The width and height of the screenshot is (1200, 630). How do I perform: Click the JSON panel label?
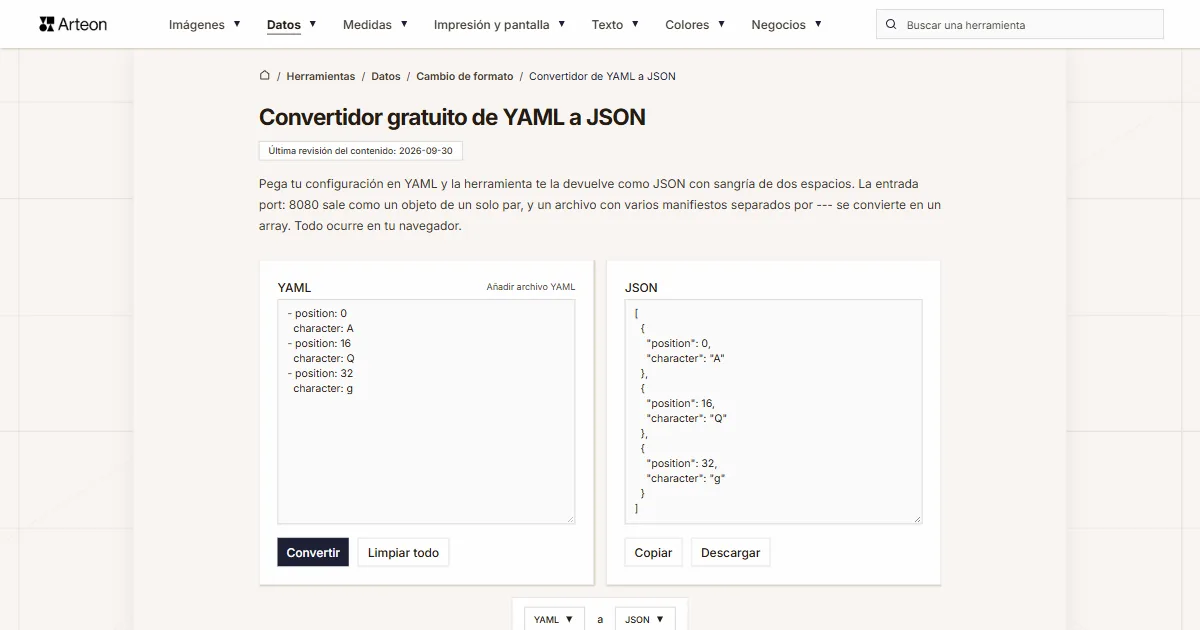(641, 287)
